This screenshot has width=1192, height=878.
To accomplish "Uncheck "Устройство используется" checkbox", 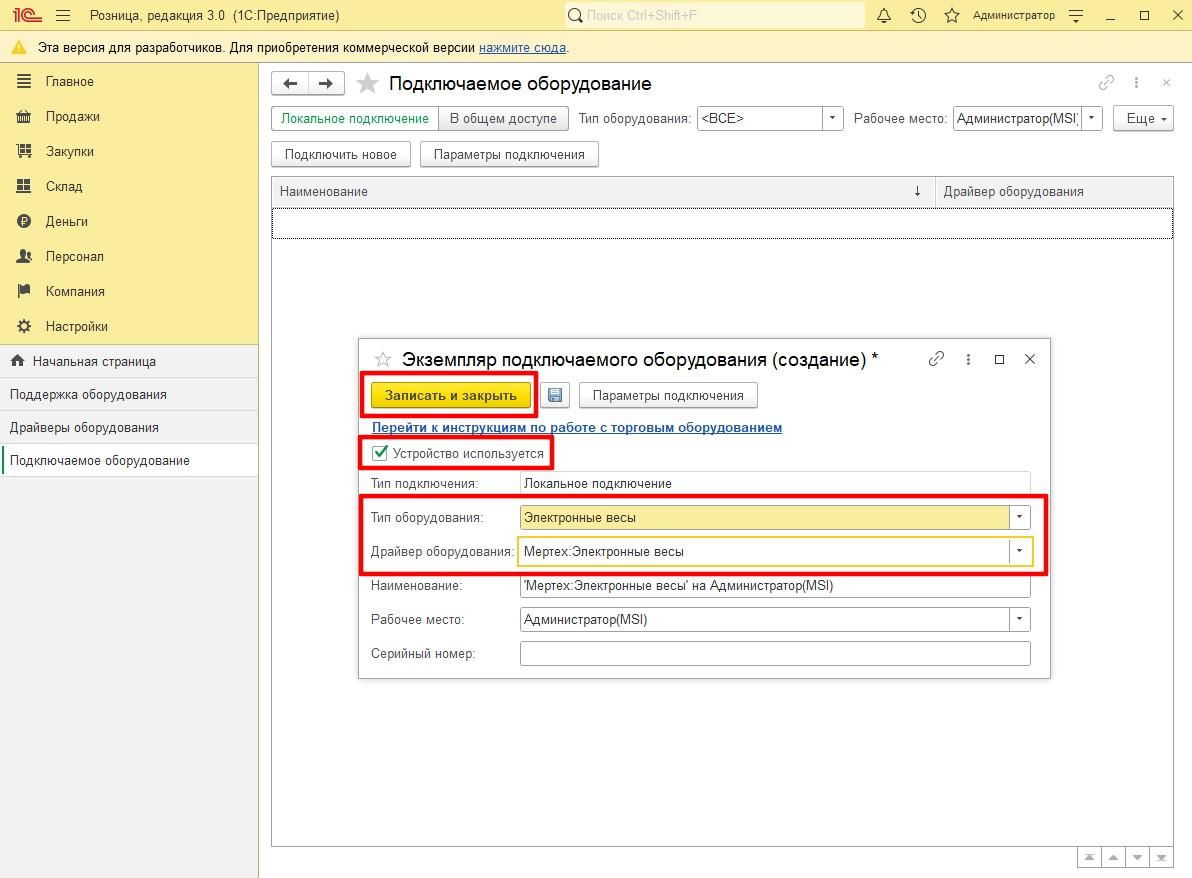I will [380, 453].
